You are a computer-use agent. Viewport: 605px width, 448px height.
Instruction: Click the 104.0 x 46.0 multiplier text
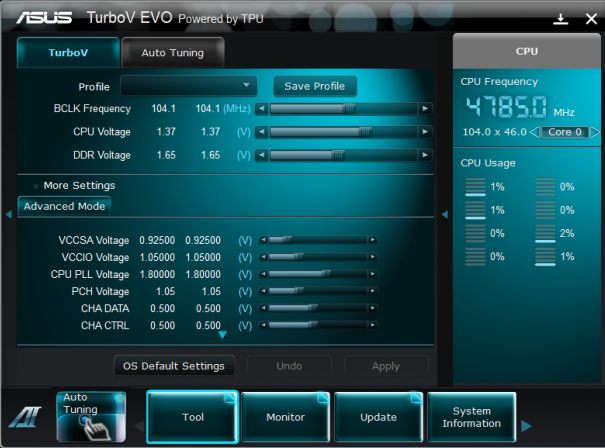(x=495, y=132)
